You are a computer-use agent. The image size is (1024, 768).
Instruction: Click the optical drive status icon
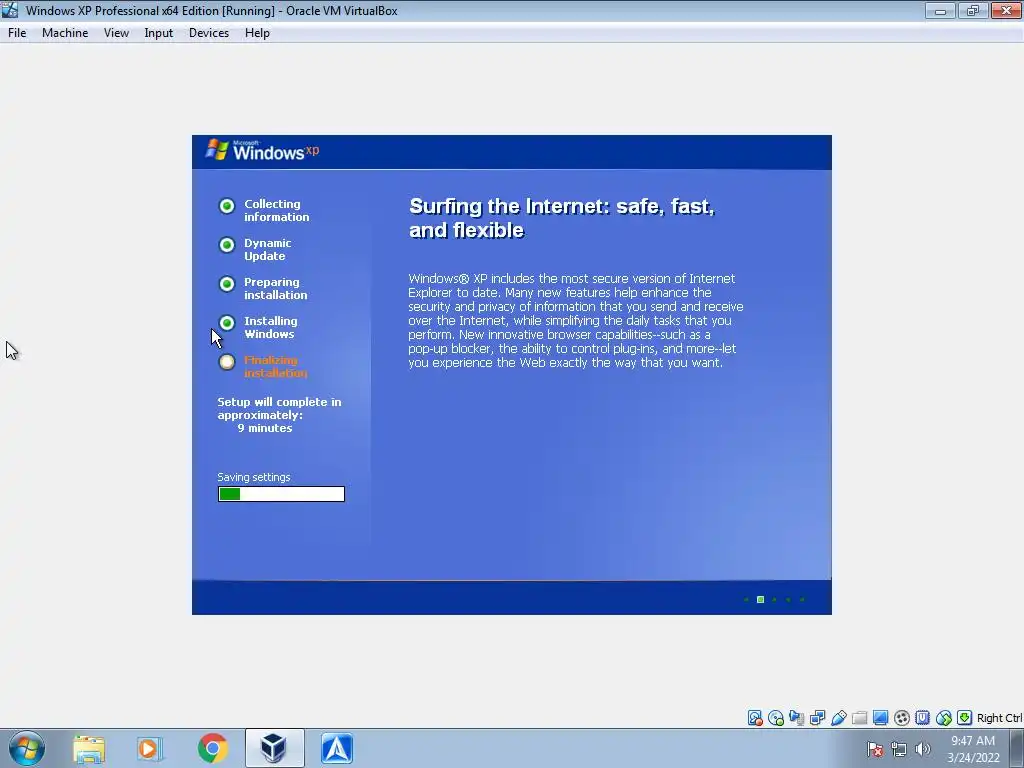(776, 718)
